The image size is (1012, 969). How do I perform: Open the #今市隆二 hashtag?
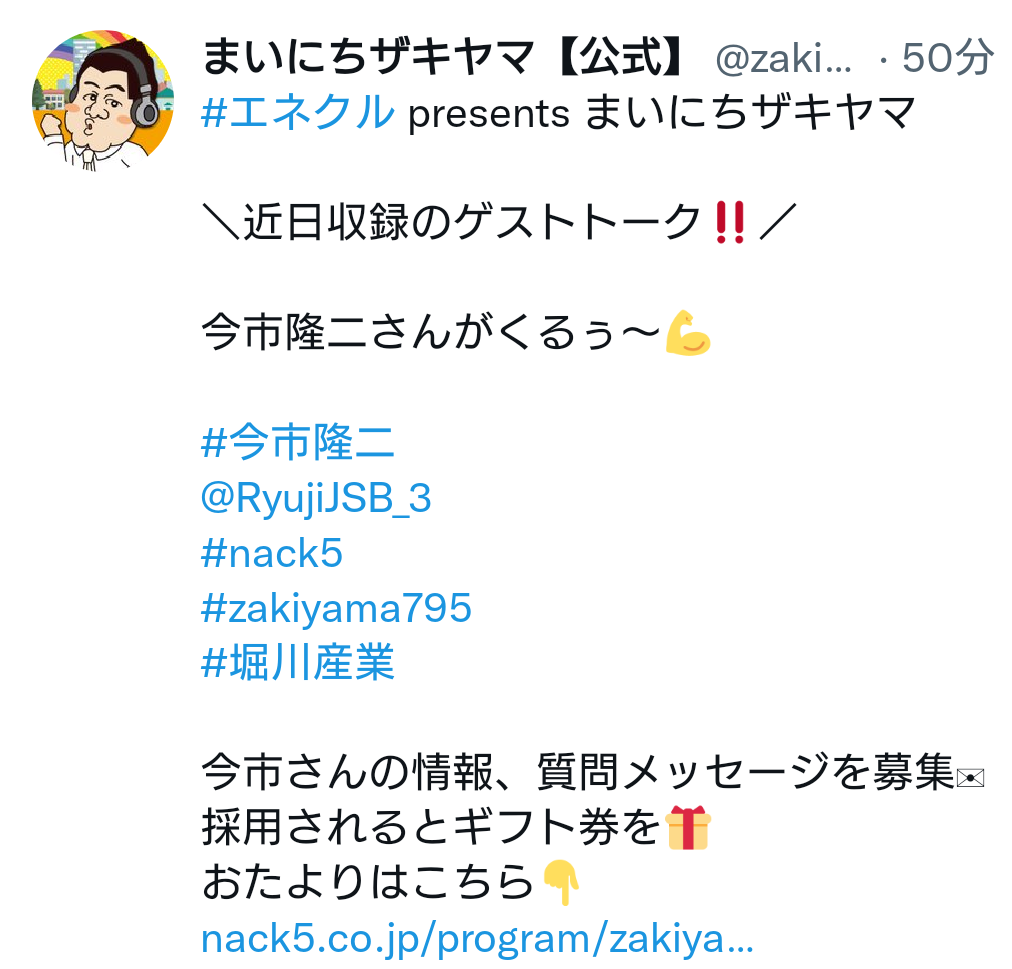pyautogui.click(x=298, y=443)
